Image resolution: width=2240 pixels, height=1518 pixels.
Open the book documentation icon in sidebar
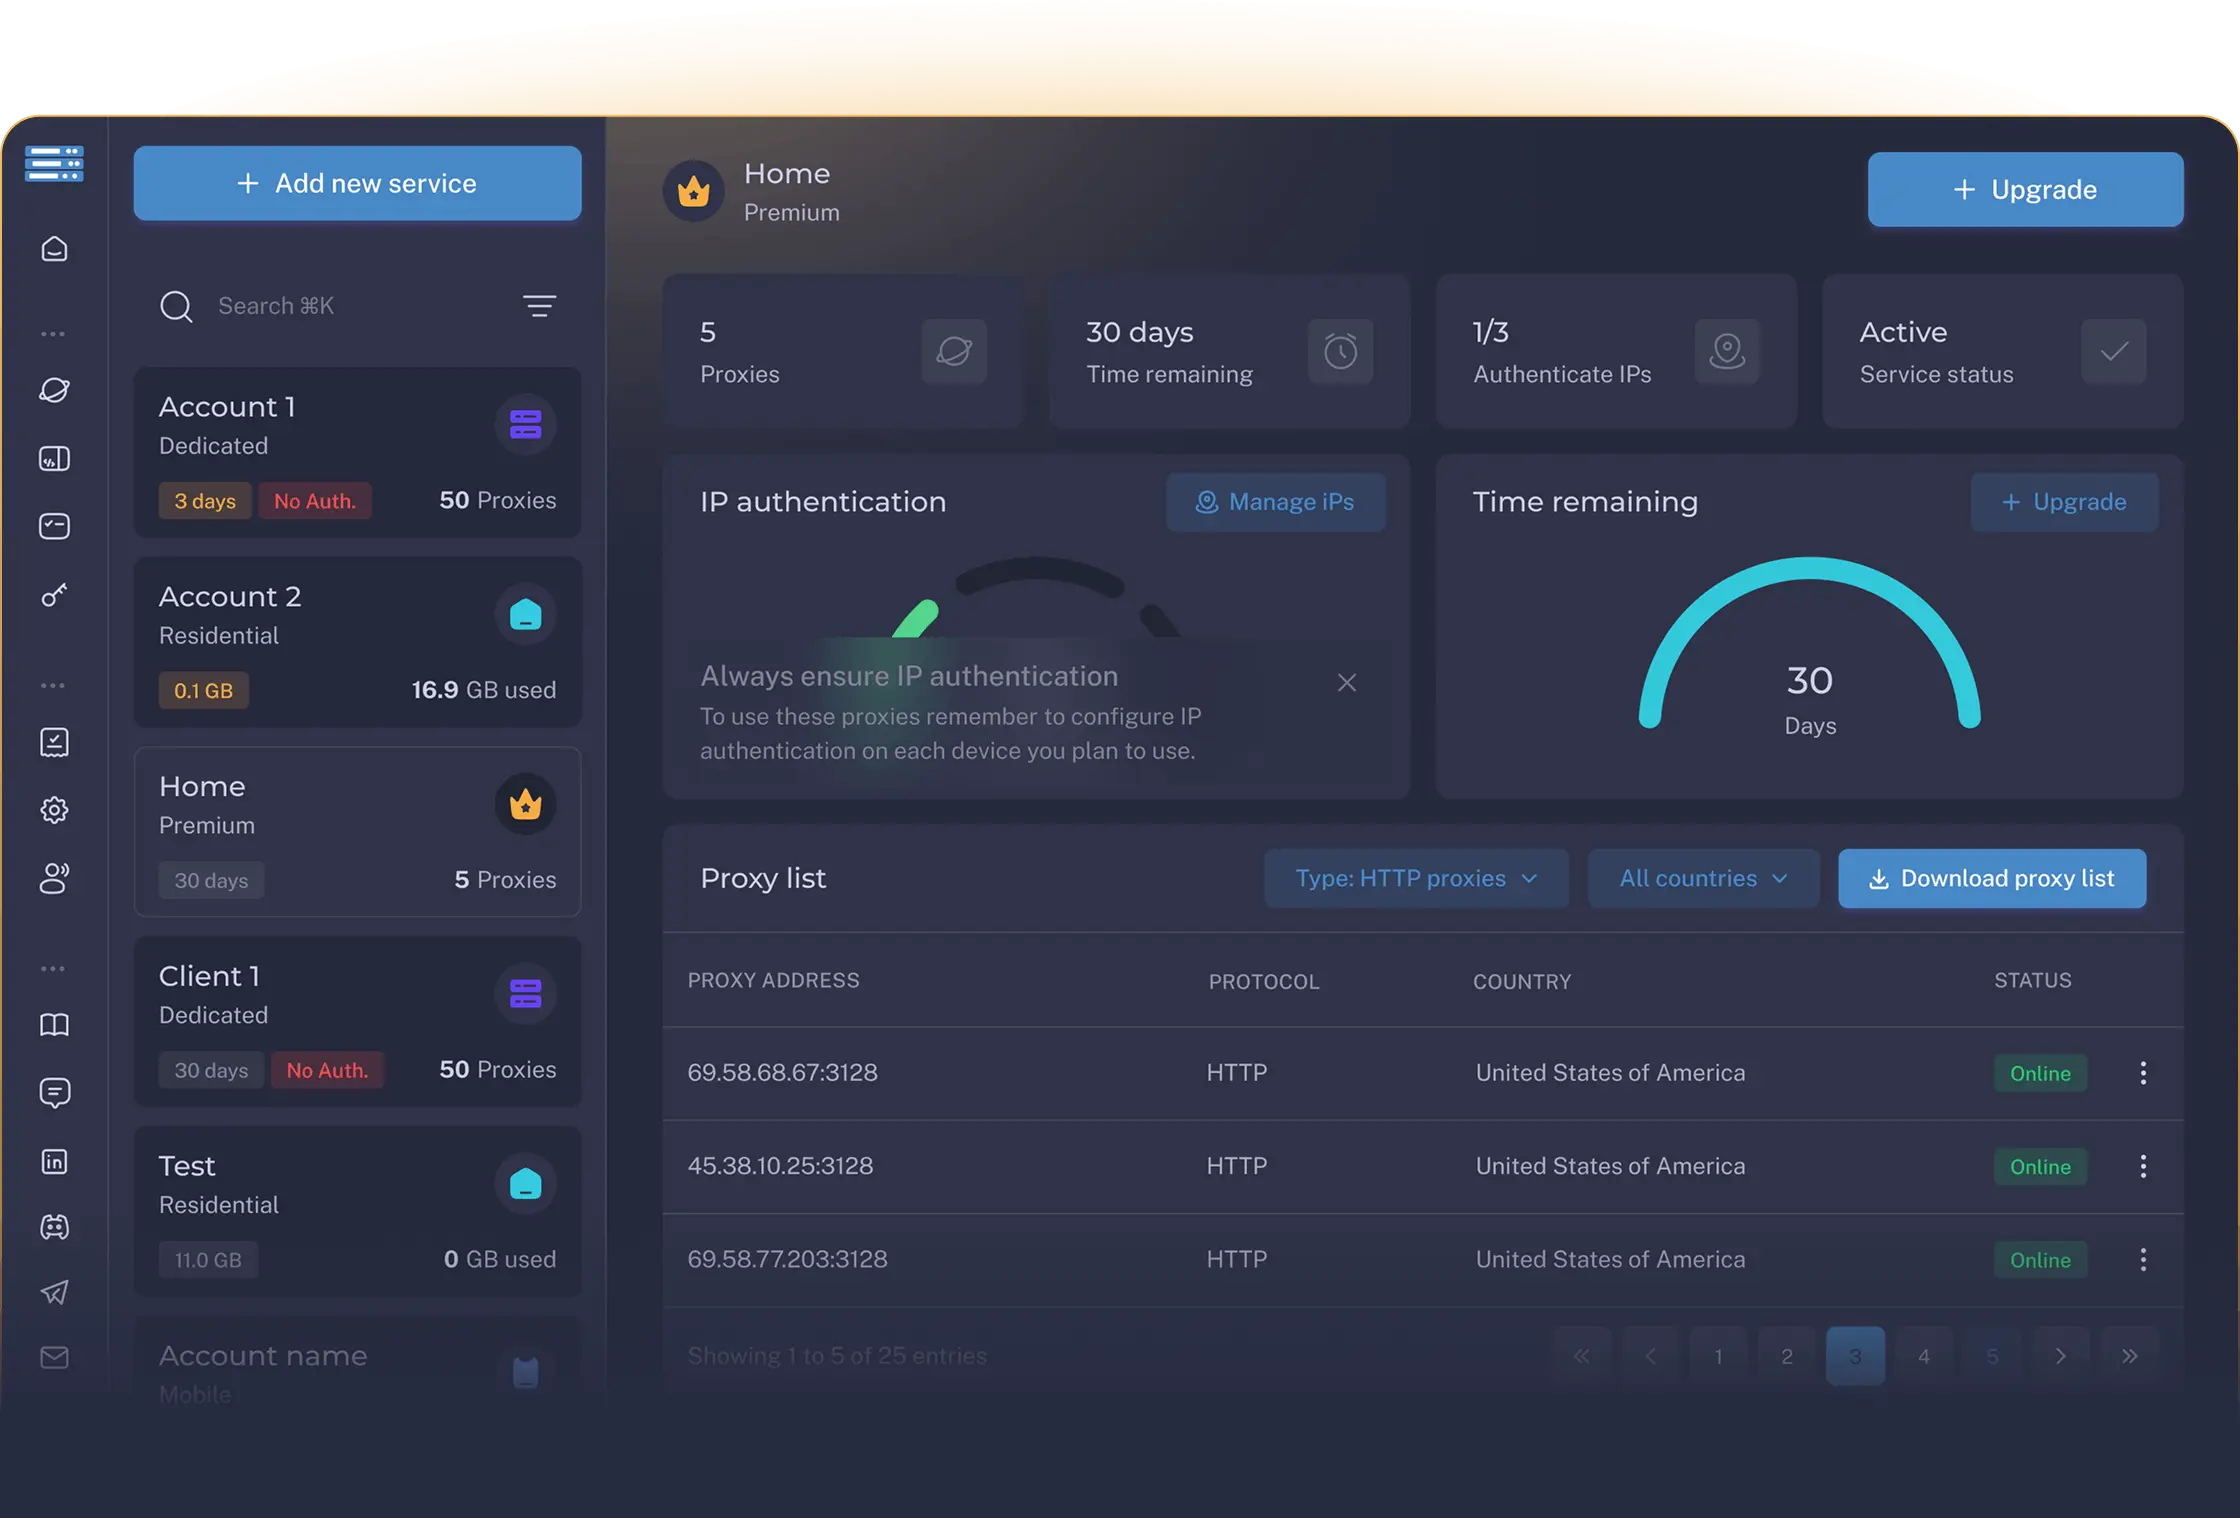pos(54,1025)
